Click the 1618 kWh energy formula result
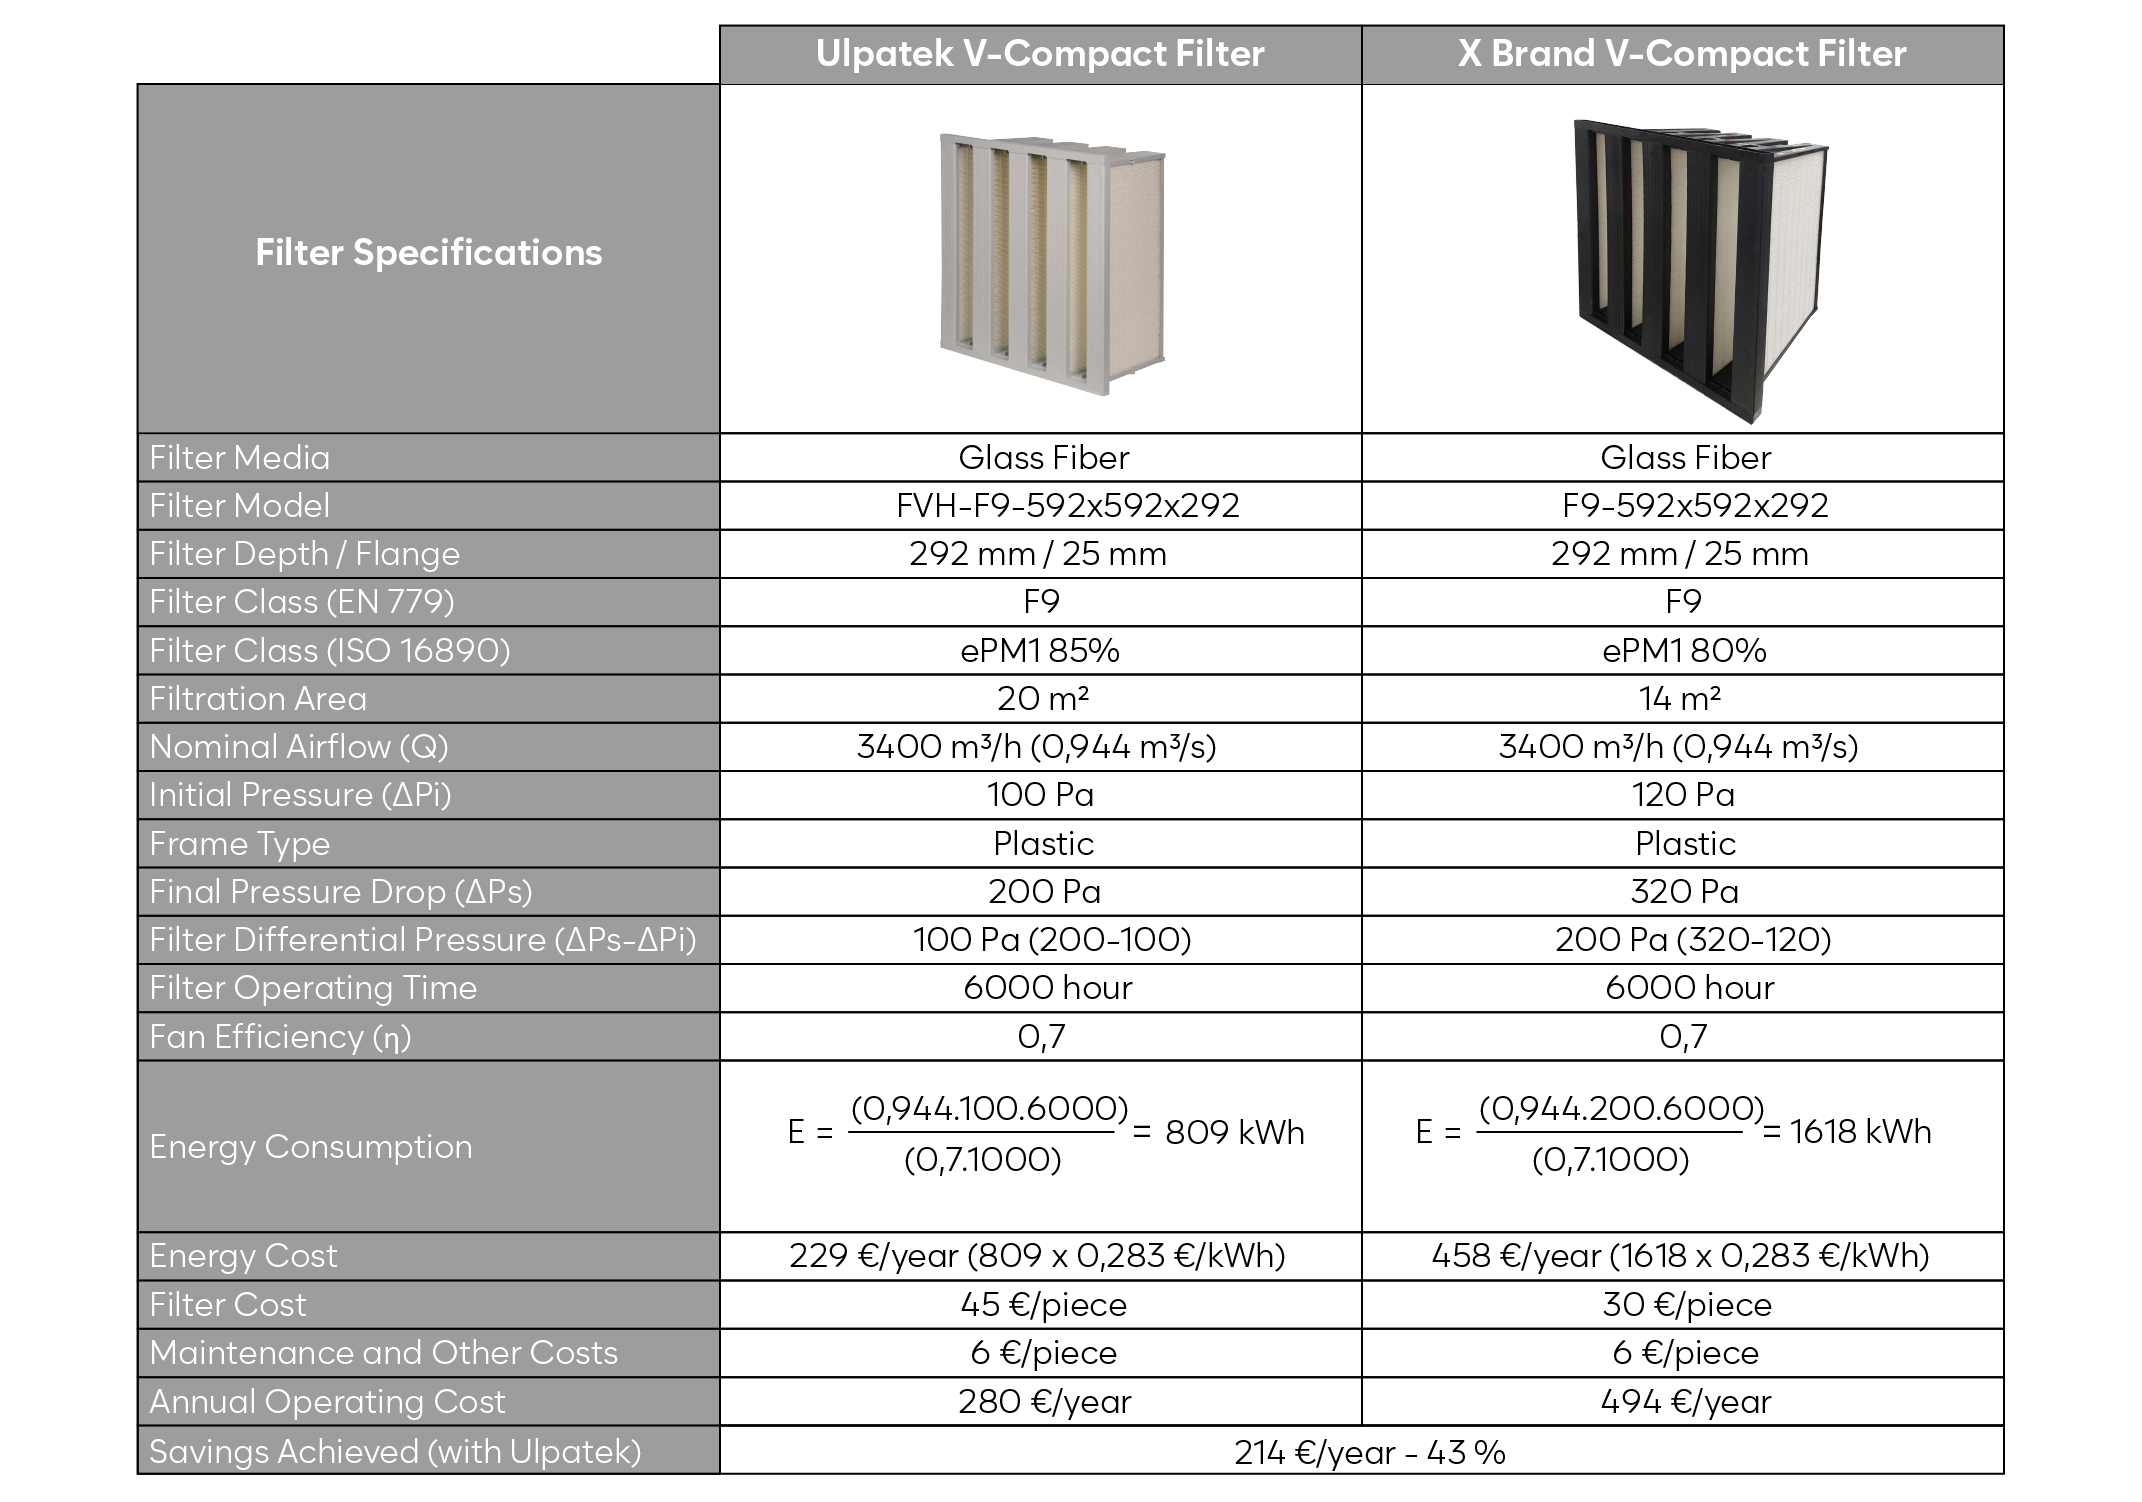Image resolution: width=2142 pixels, height=1502 pixels. (1860, 1132)
